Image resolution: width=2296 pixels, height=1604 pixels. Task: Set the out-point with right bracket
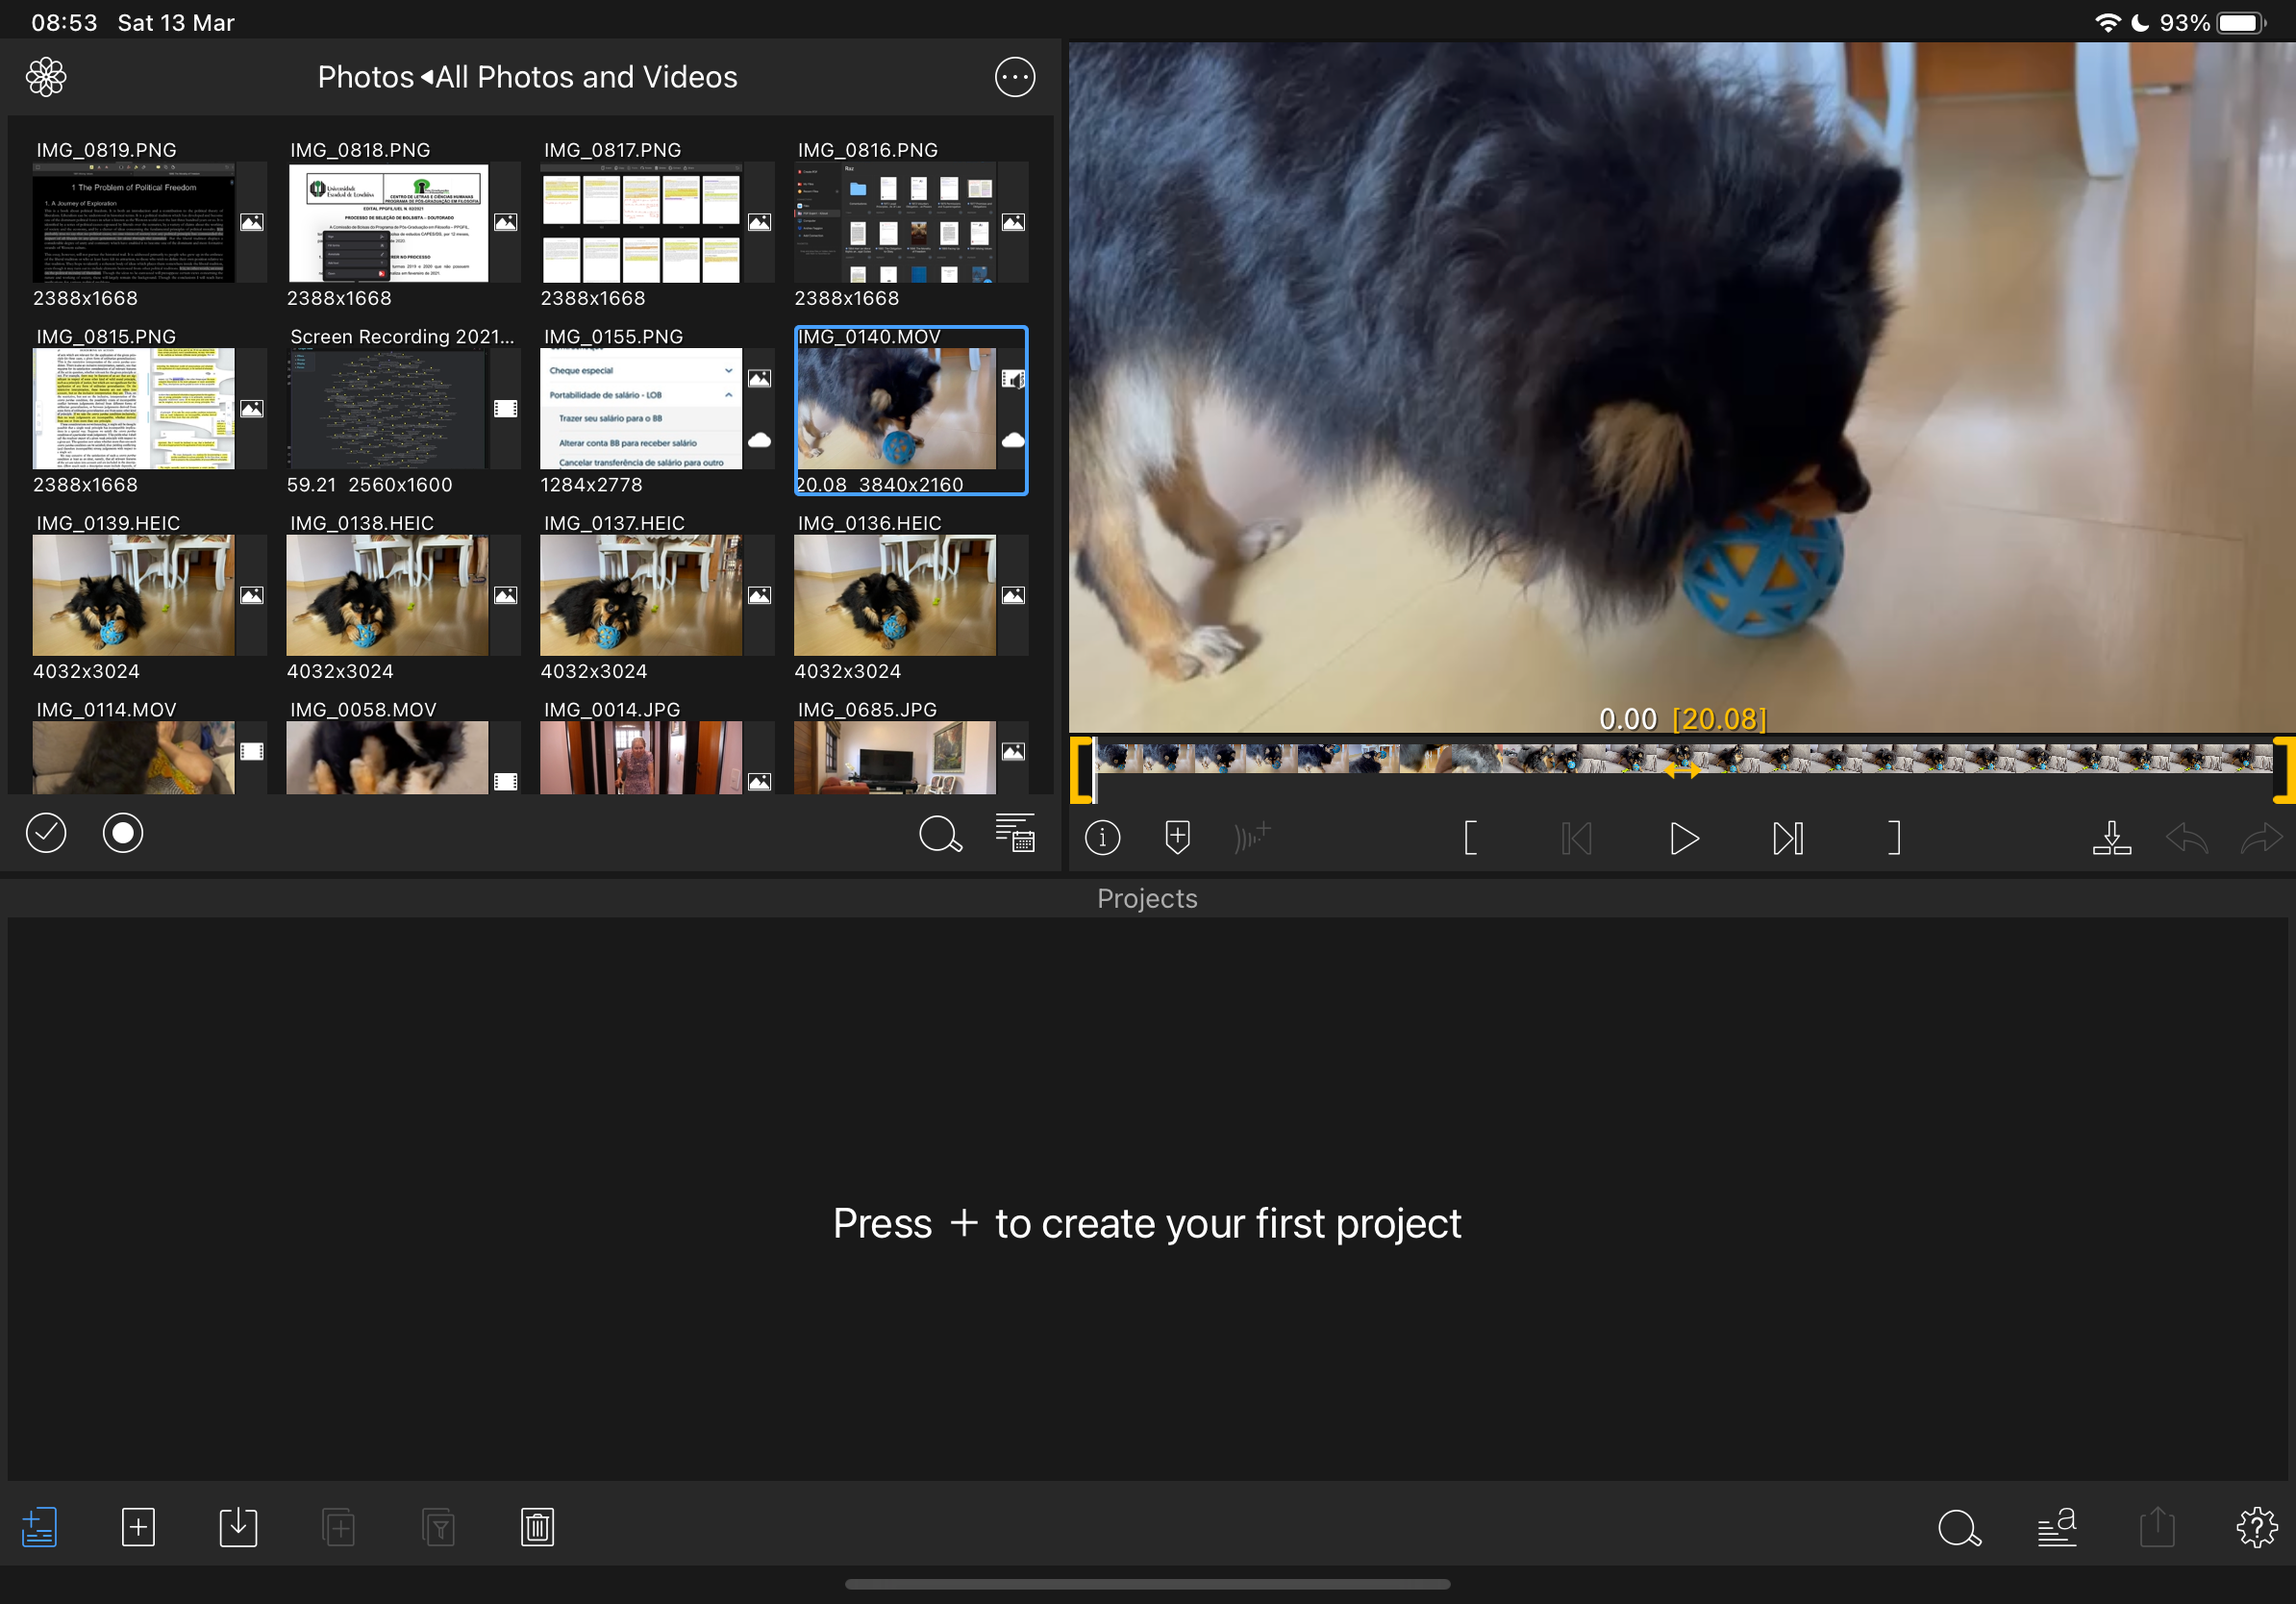[1893, 838]
